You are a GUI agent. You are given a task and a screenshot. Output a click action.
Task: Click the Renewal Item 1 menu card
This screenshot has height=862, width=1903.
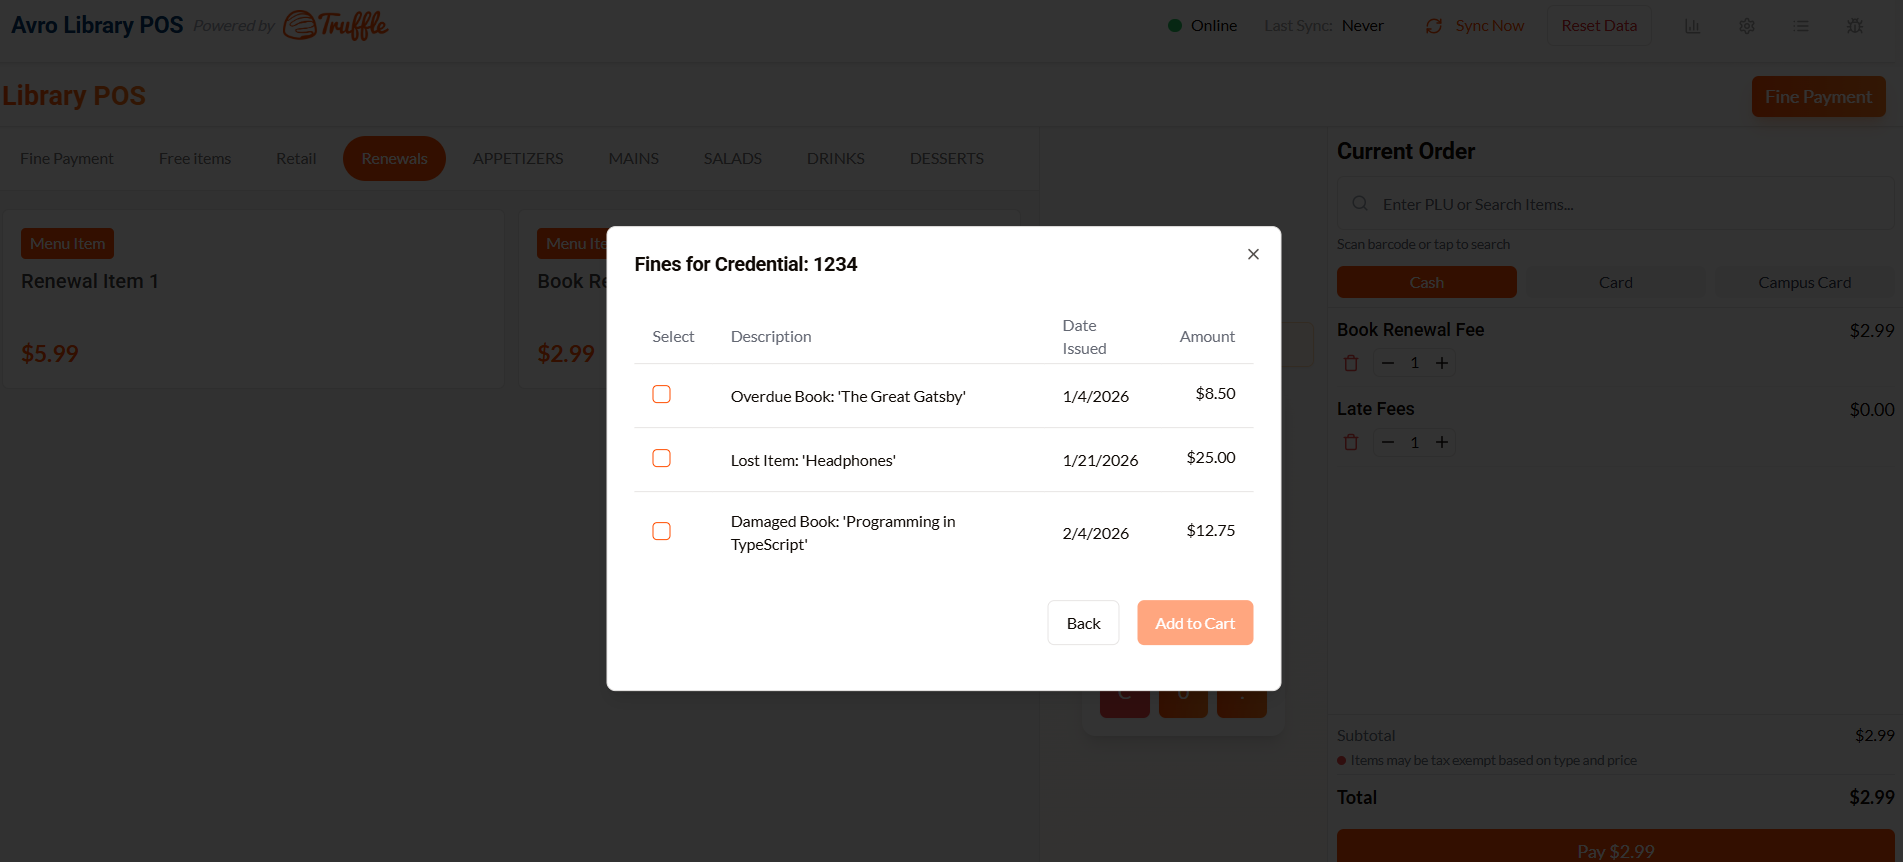[x=254, y=298]
